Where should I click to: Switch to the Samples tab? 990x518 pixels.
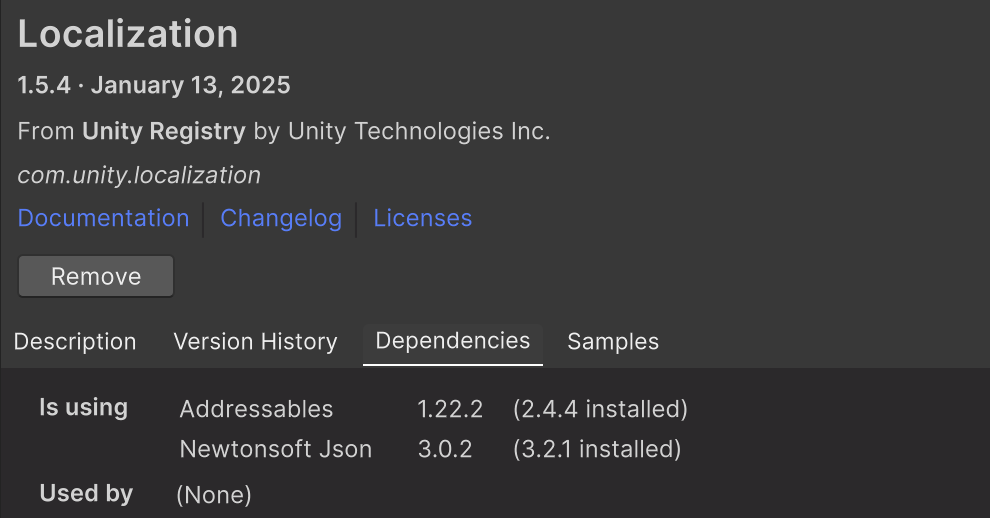[613, 342]
